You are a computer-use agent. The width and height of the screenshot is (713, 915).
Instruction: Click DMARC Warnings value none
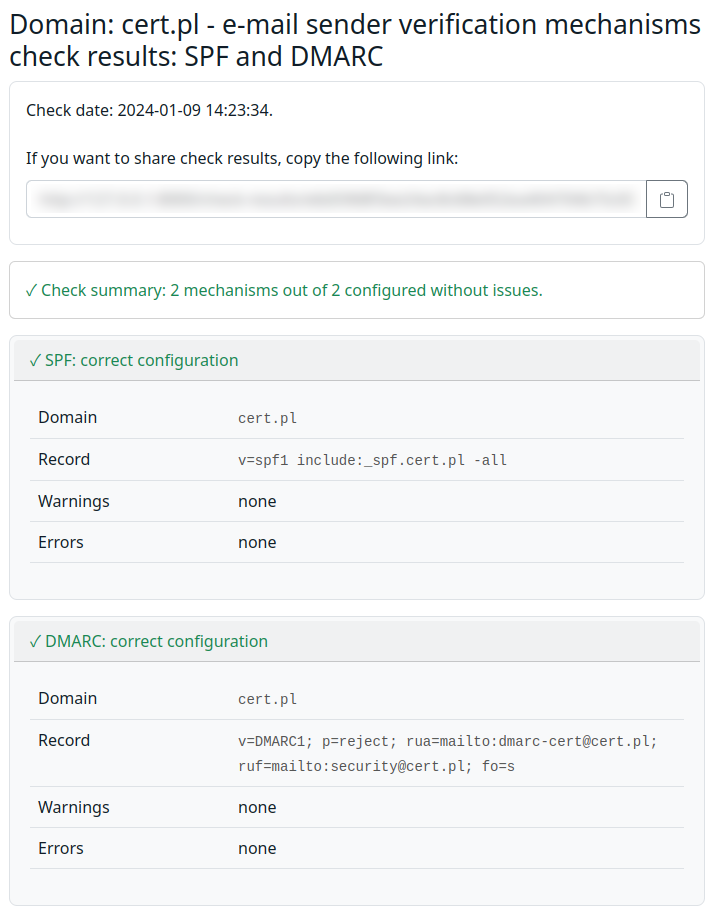(x=257, y=807)
